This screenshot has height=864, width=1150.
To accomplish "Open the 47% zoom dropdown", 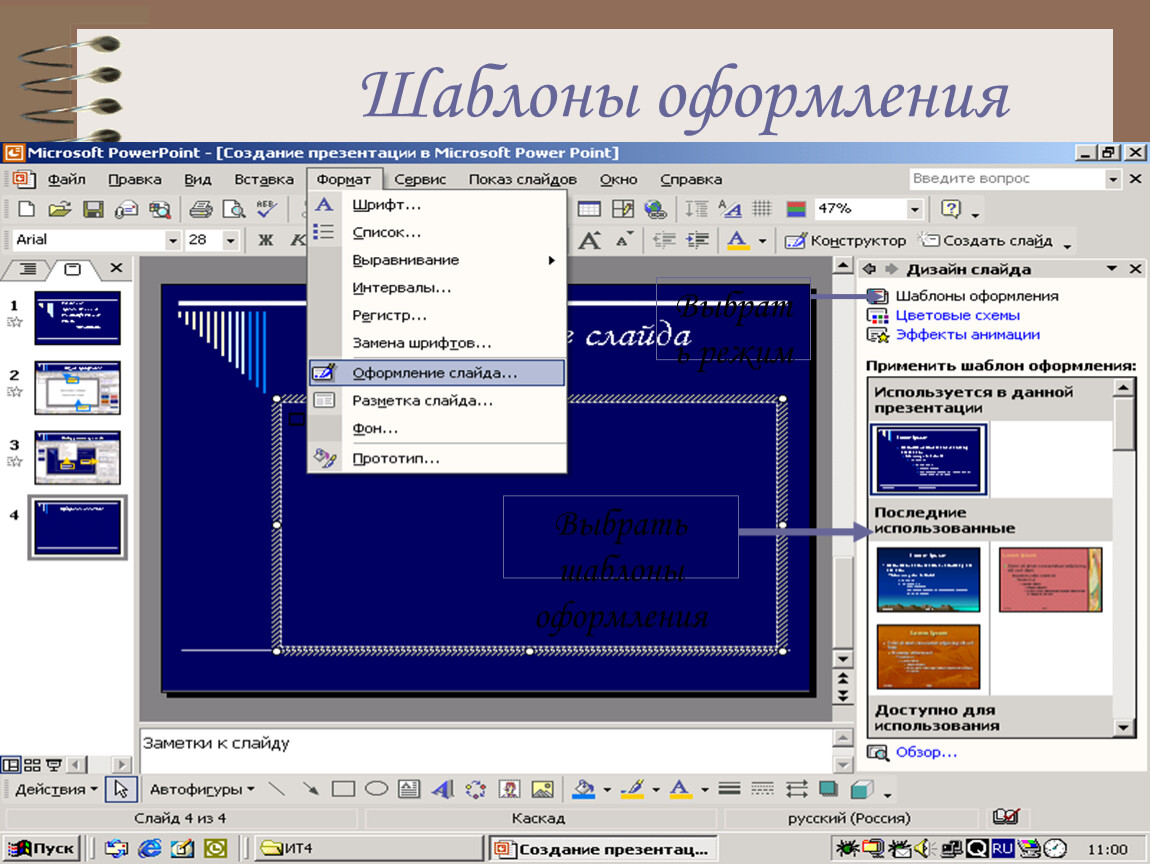I will click(915, 209).
